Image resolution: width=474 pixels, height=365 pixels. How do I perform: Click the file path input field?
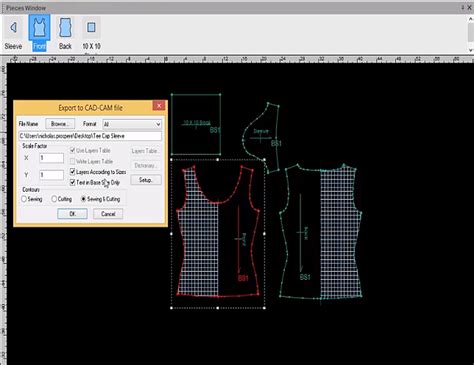90,136
